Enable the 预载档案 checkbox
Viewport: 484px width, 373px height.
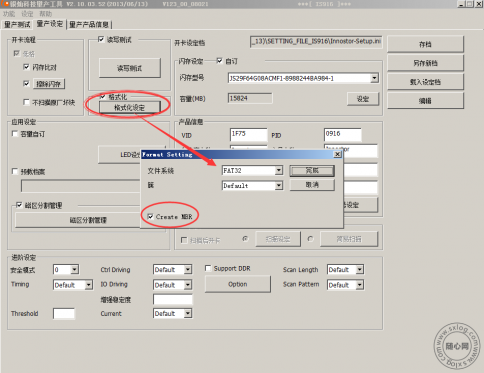coord(15,171)
